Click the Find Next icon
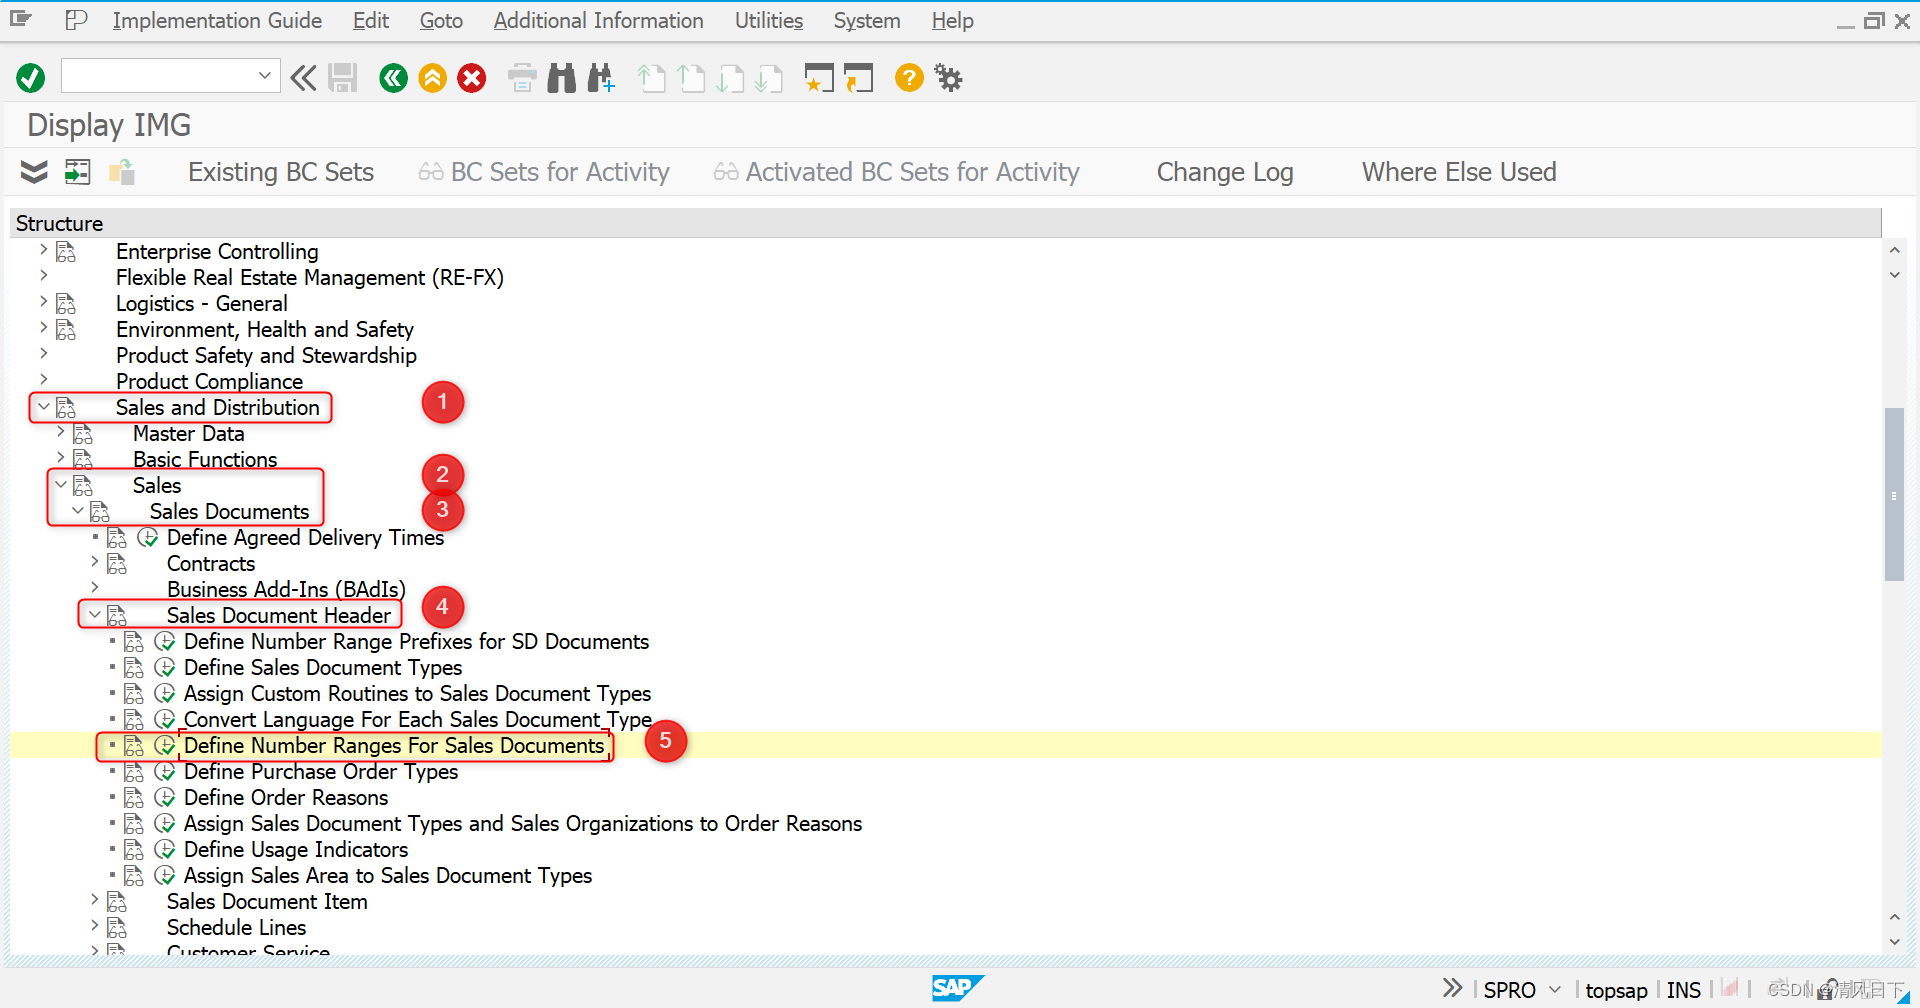The width and height of the screenshot is (1920, 1008). [x=601, y=77]
